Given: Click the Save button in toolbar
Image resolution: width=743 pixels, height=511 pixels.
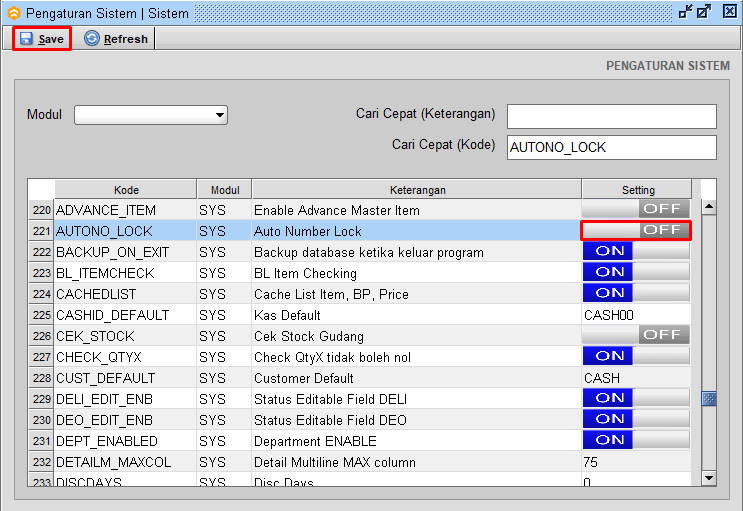Looking at the screenshot, I should (42, 39).
